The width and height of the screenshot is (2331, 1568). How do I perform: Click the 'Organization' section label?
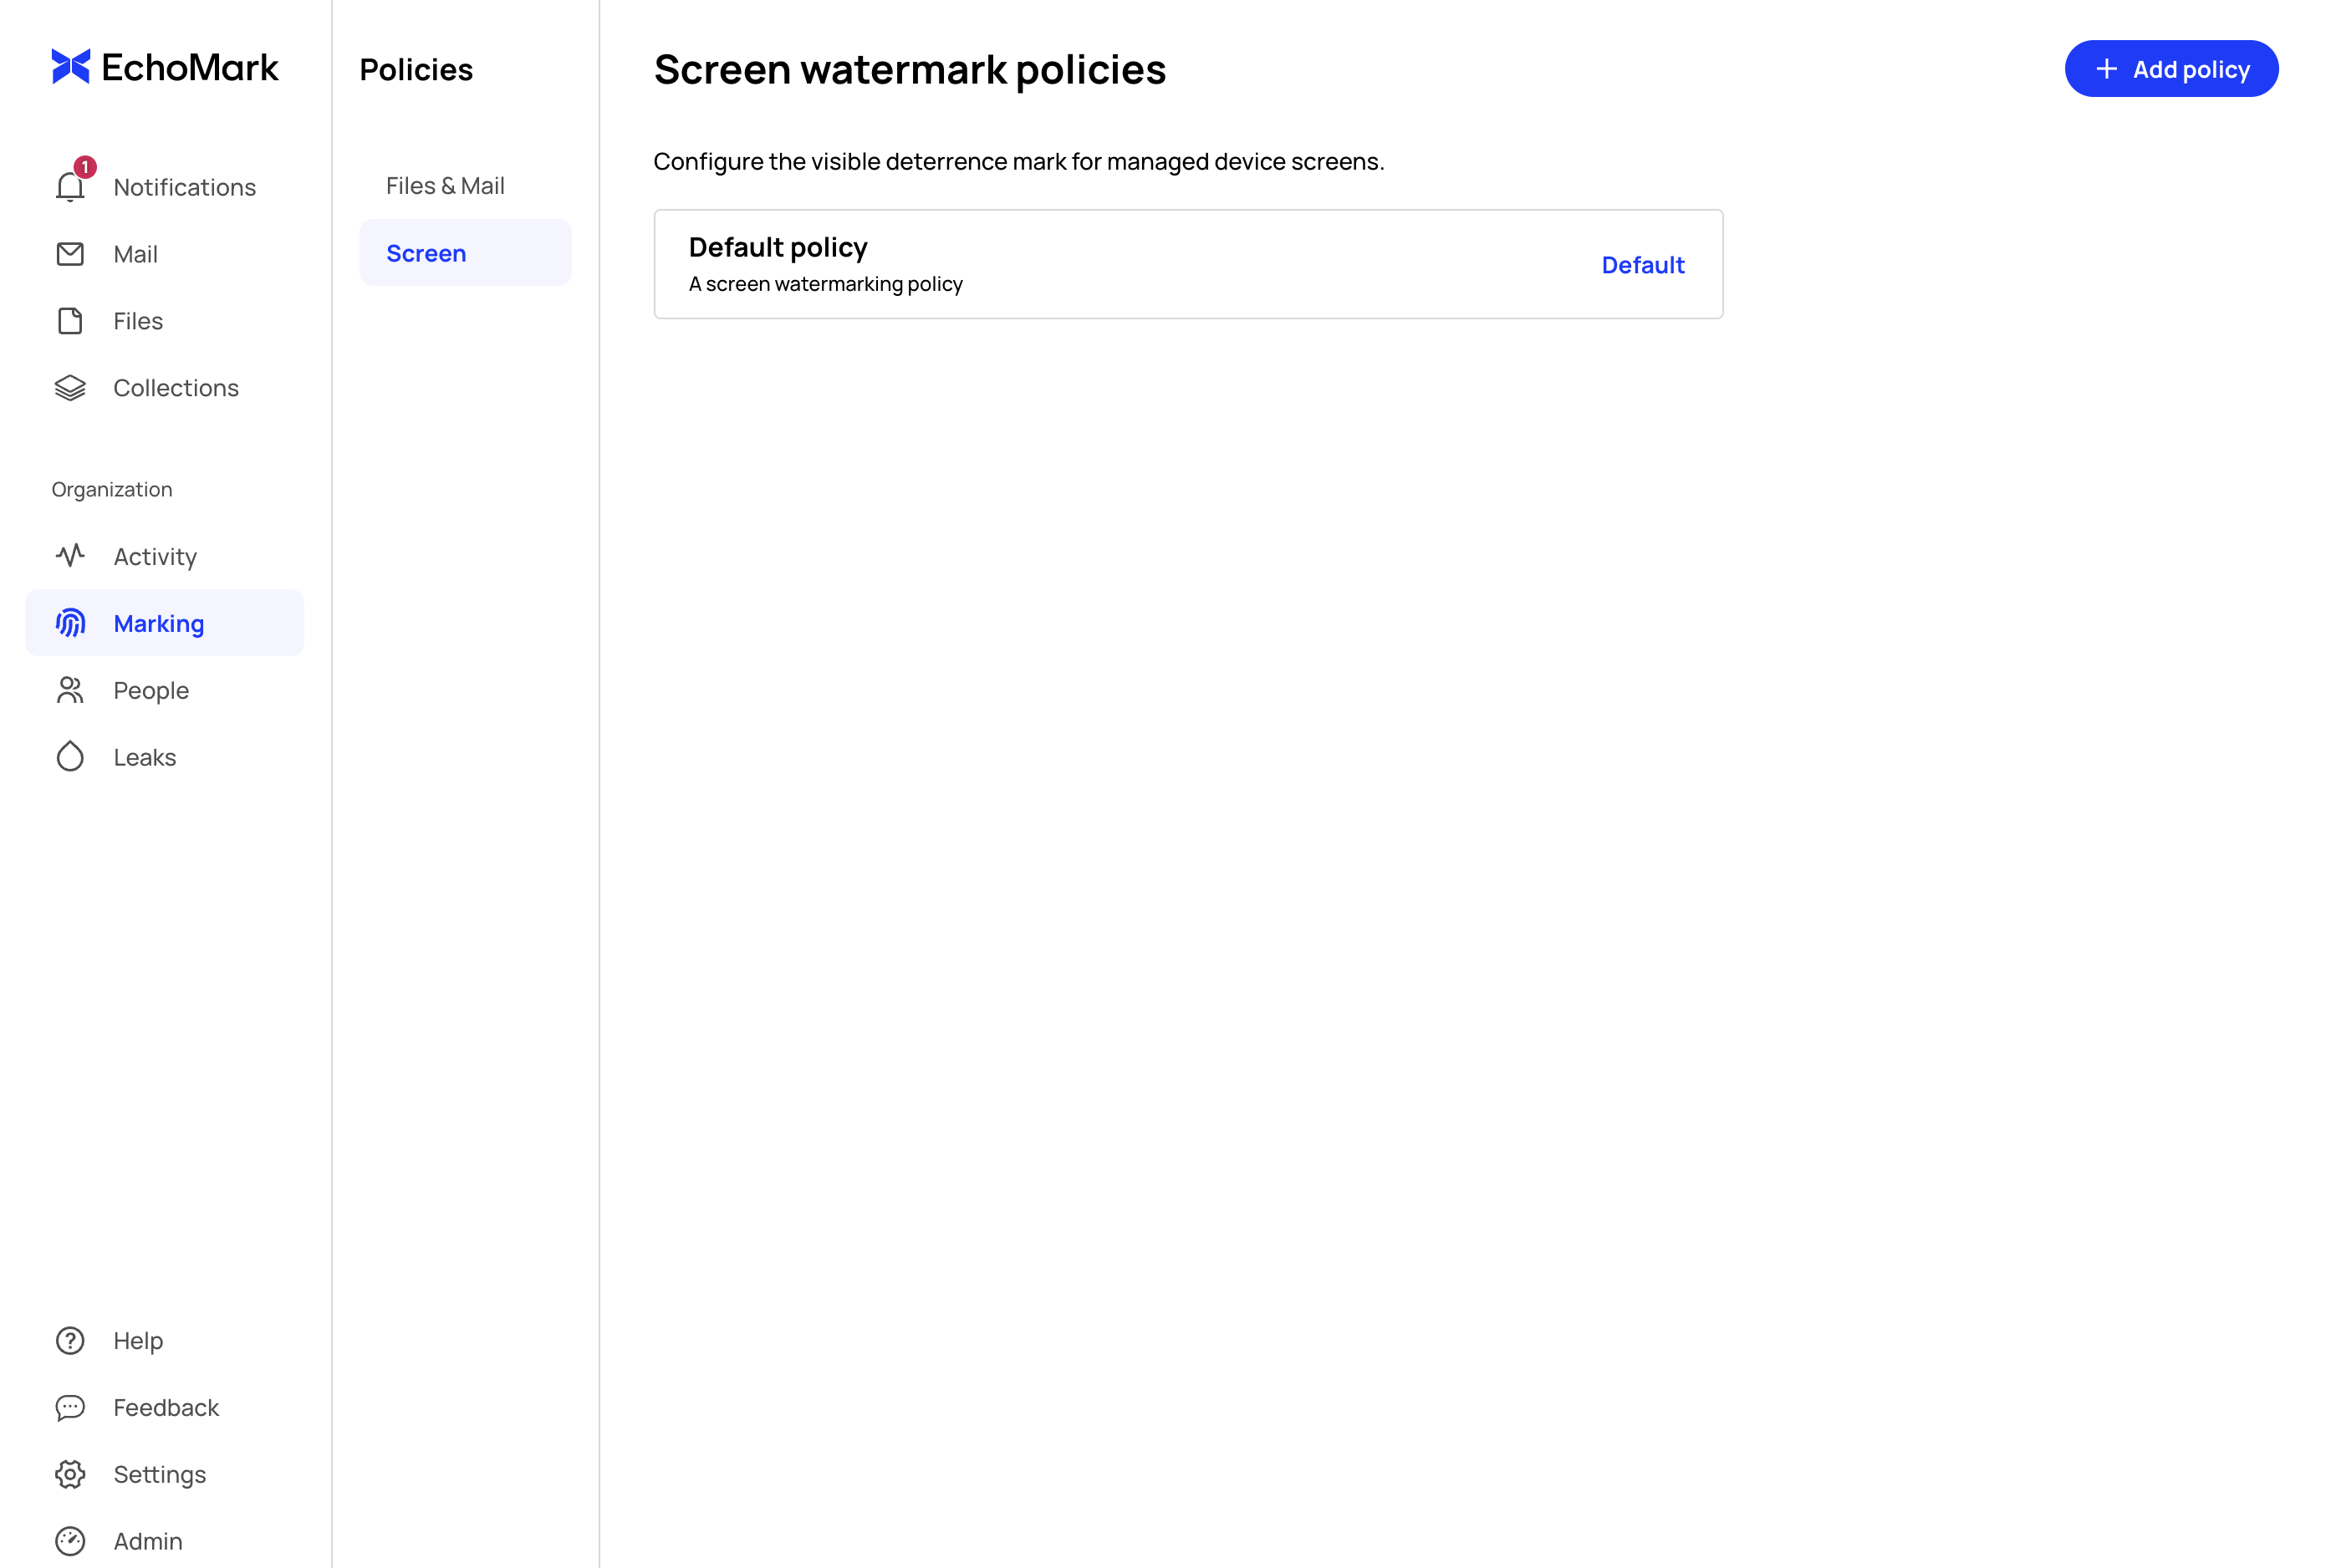112,489
